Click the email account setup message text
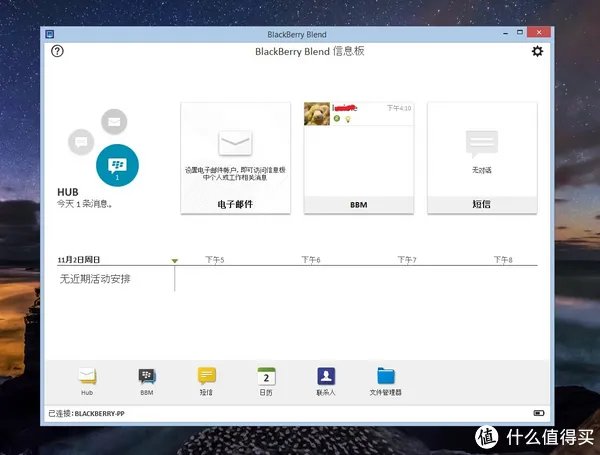Image resolution: width=600 pixels, height=455 pixels. (x=235, y=173)
